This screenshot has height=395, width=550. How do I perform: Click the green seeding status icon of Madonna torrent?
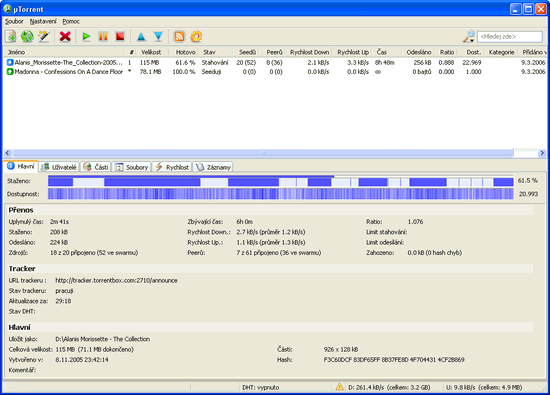click(10, 72)
